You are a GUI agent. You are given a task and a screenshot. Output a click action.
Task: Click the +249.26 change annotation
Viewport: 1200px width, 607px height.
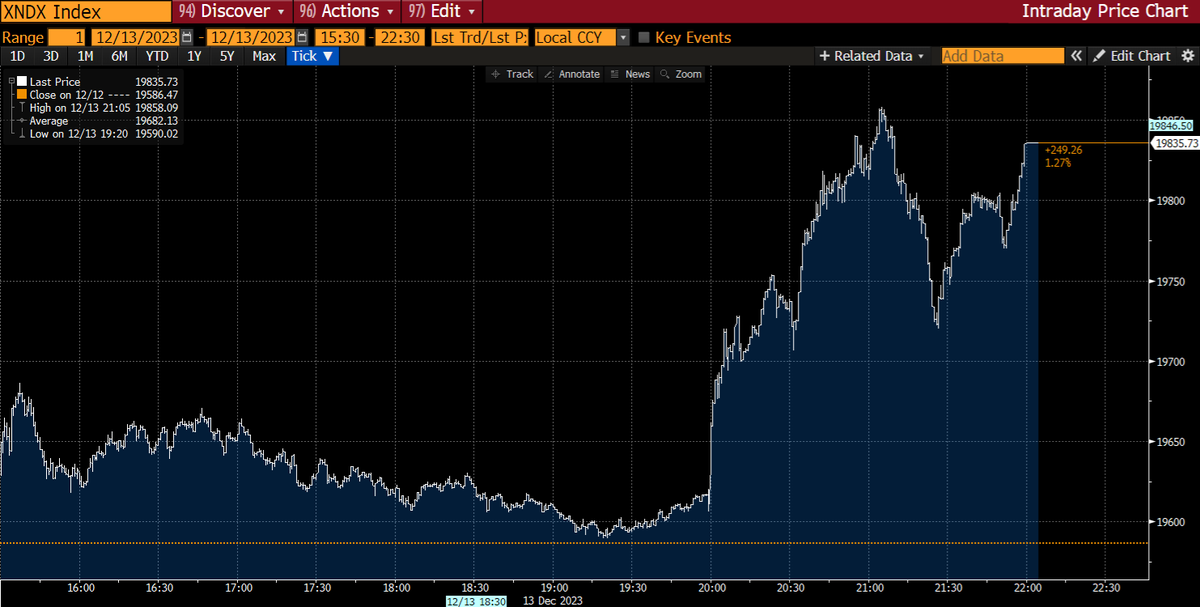[1062, 149]
